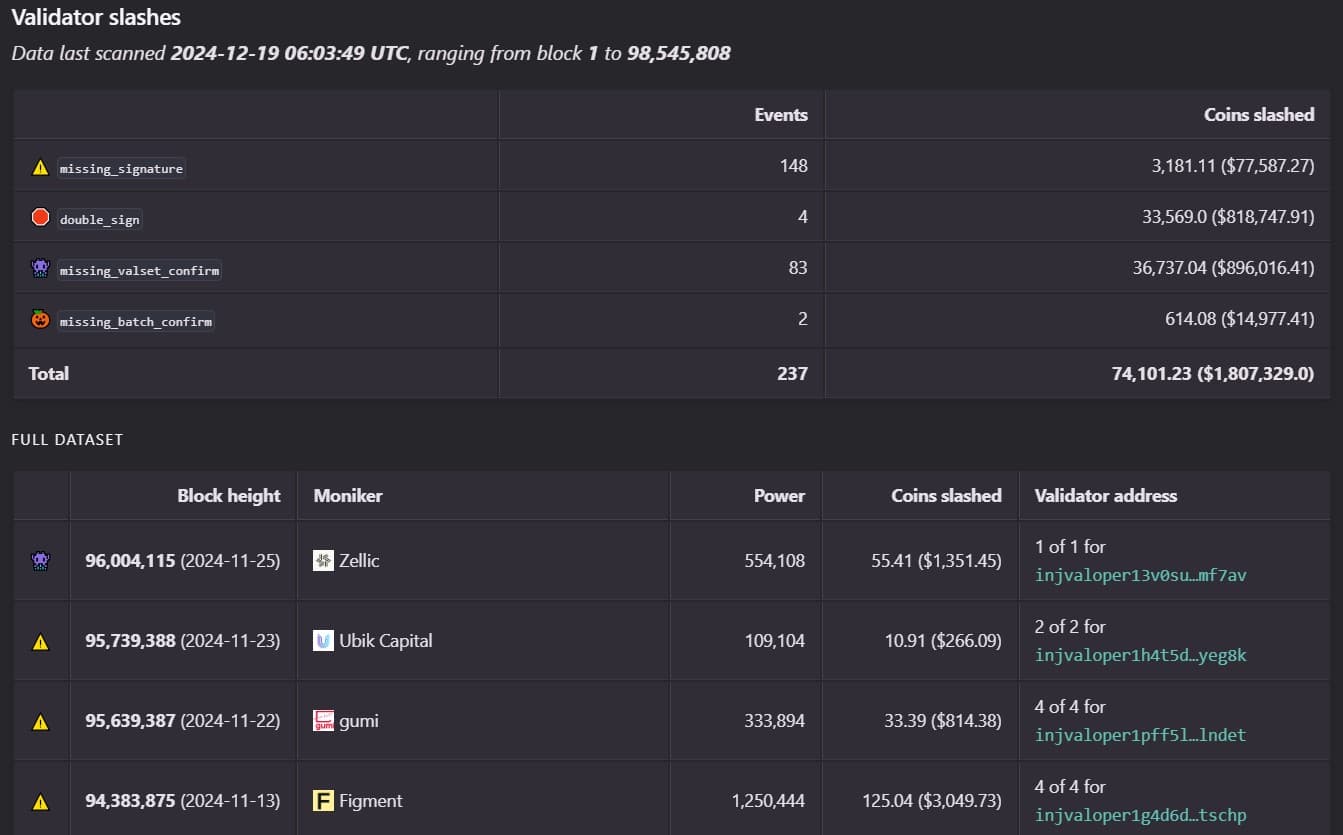
Task: Sort by the Block height column header
Action: click(x=229, y=496)
